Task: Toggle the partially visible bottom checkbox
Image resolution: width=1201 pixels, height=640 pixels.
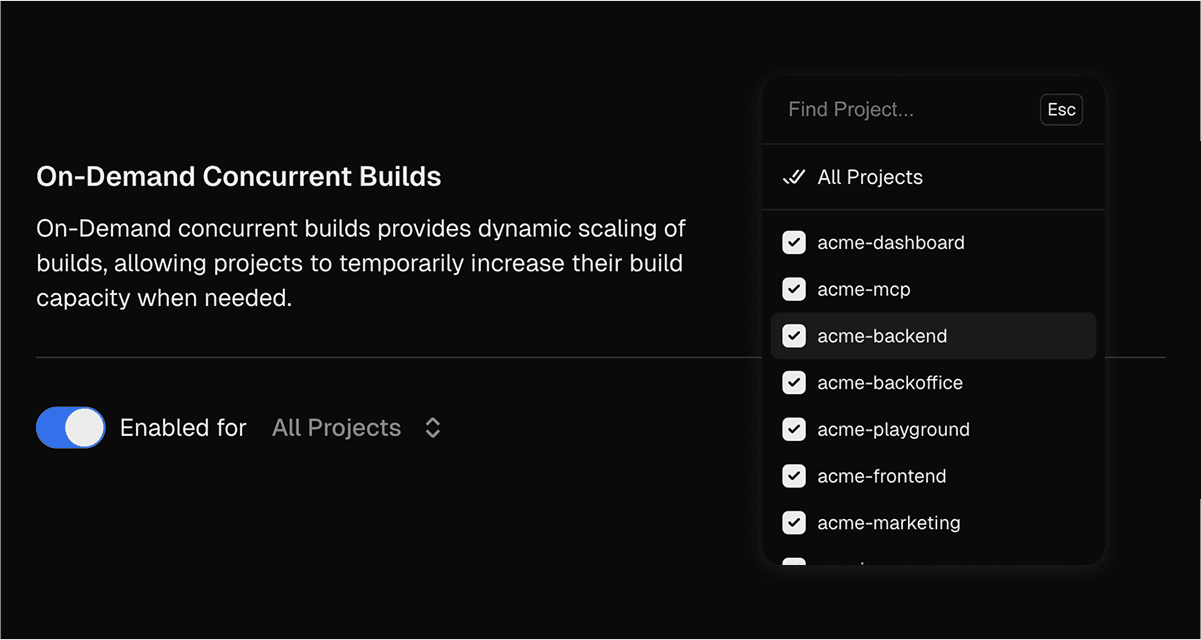Action: [794, 562]
